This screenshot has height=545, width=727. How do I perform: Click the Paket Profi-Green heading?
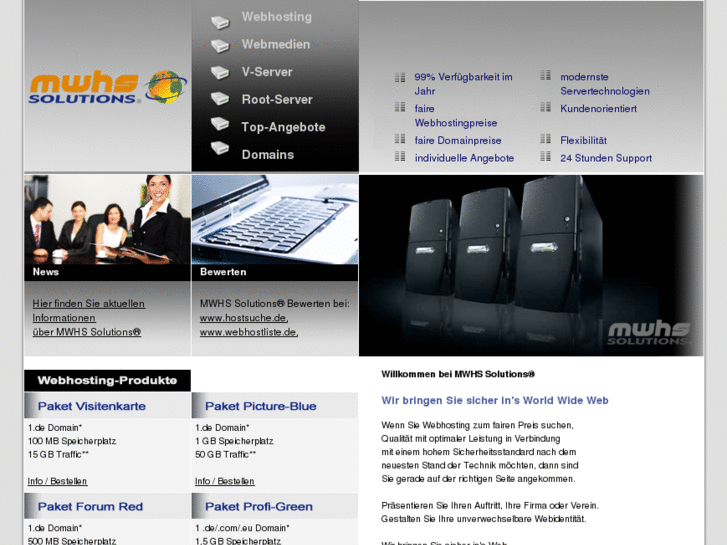click(x=259, y=507)
